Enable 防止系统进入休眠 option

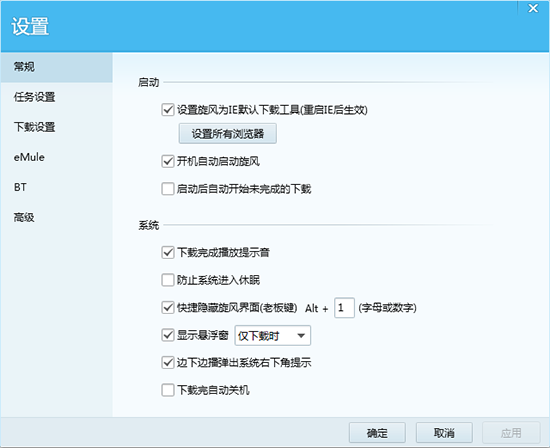point(168,280)
